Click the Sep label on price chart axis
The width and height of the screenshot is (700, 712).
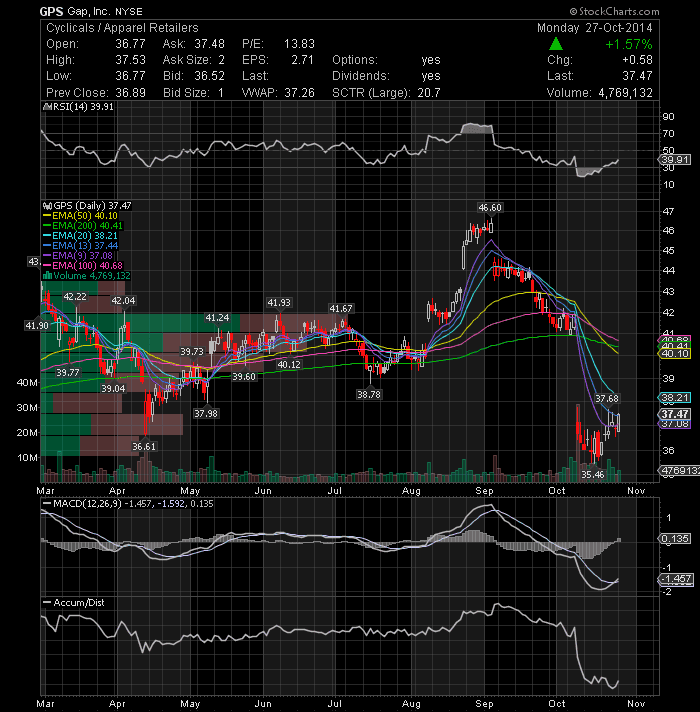point(484,490)
